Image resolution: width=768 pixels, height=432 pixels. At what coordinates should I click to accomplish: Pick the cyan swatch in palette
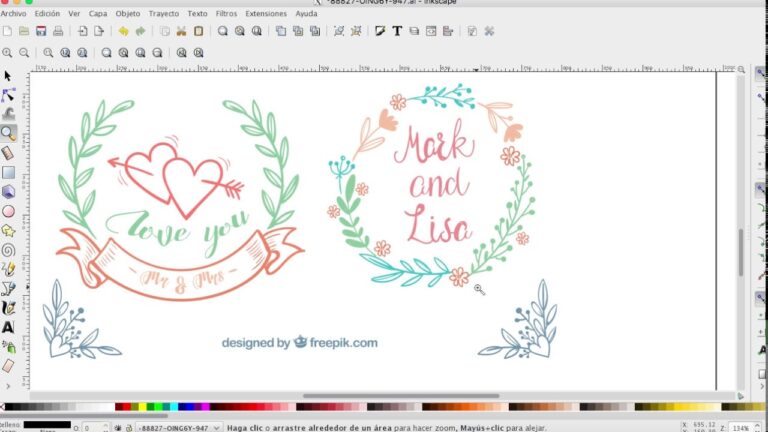click(174, 407)
